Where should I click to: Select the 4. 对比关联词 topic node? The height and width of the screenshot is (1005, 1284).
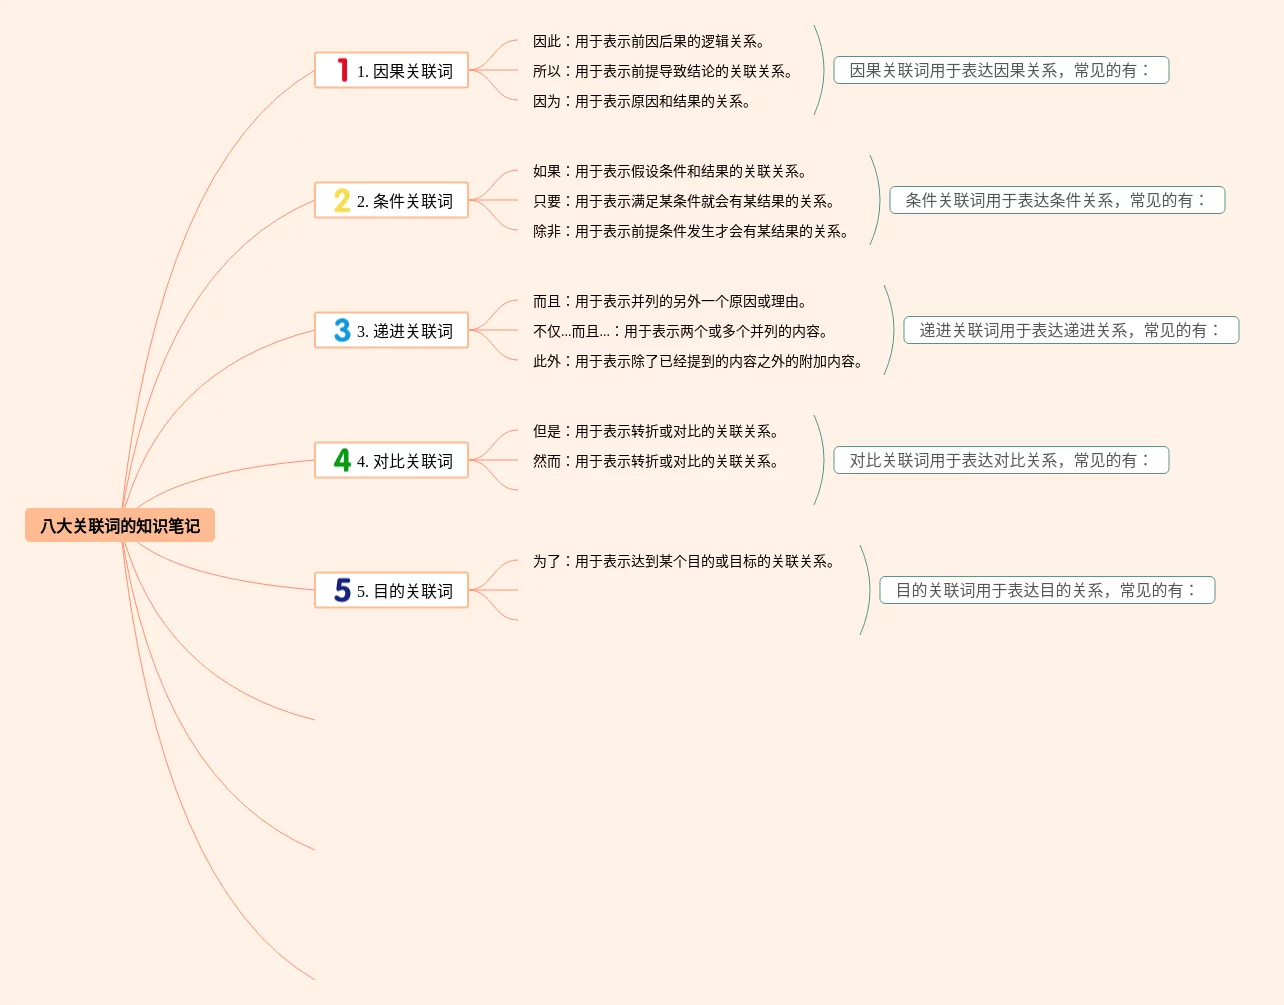point(404,461)
